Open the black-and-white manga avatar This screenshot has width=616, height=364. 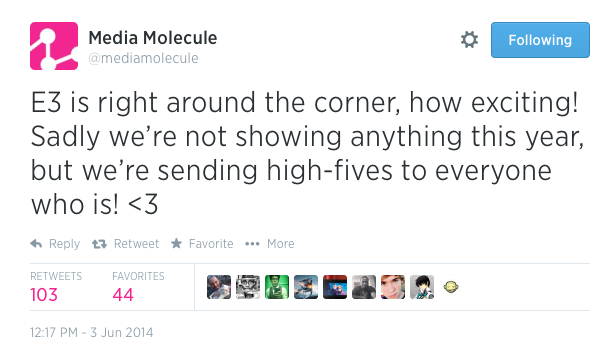[x=248, y=287]
